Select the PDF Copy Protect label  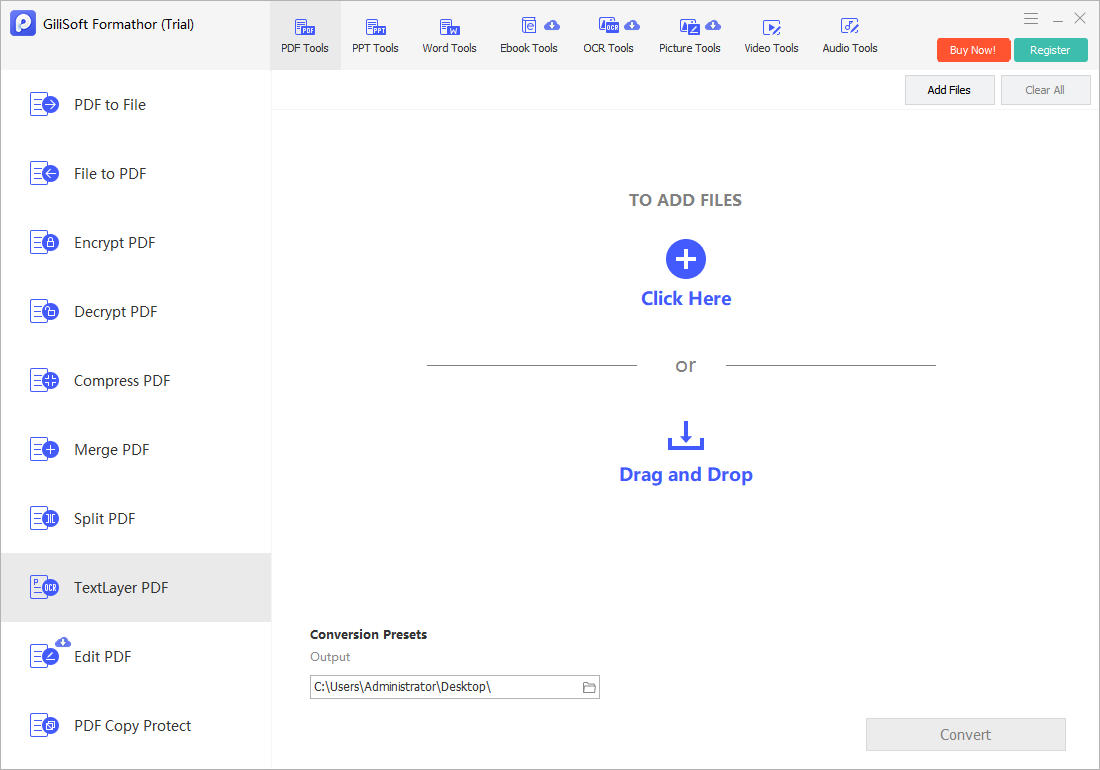133,726
